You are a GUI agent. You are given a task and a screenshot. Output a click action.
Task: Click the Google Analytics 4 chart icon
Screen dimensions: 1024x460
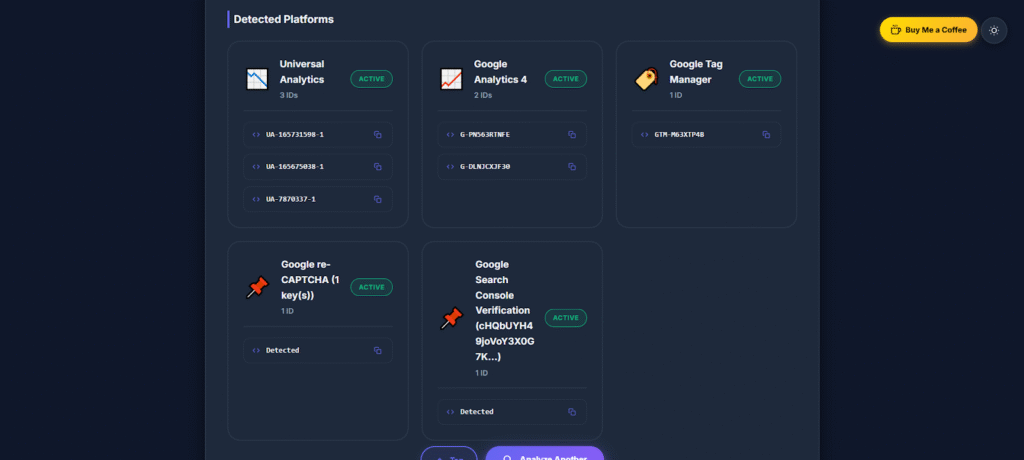click(x=452, y=79)
